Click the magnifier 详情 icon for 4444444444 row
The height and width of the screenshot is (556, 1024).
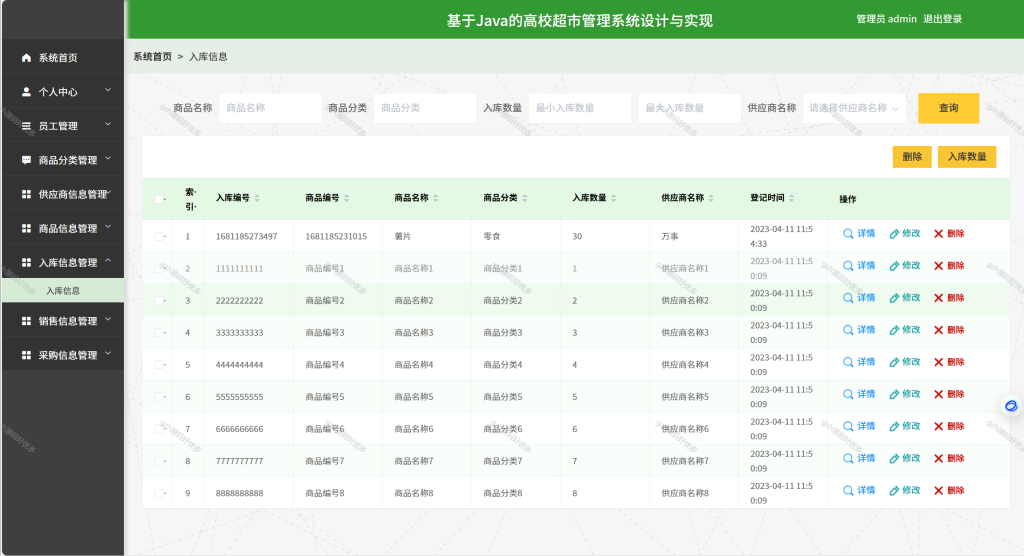pyautogui.click(x=848, y=361)
